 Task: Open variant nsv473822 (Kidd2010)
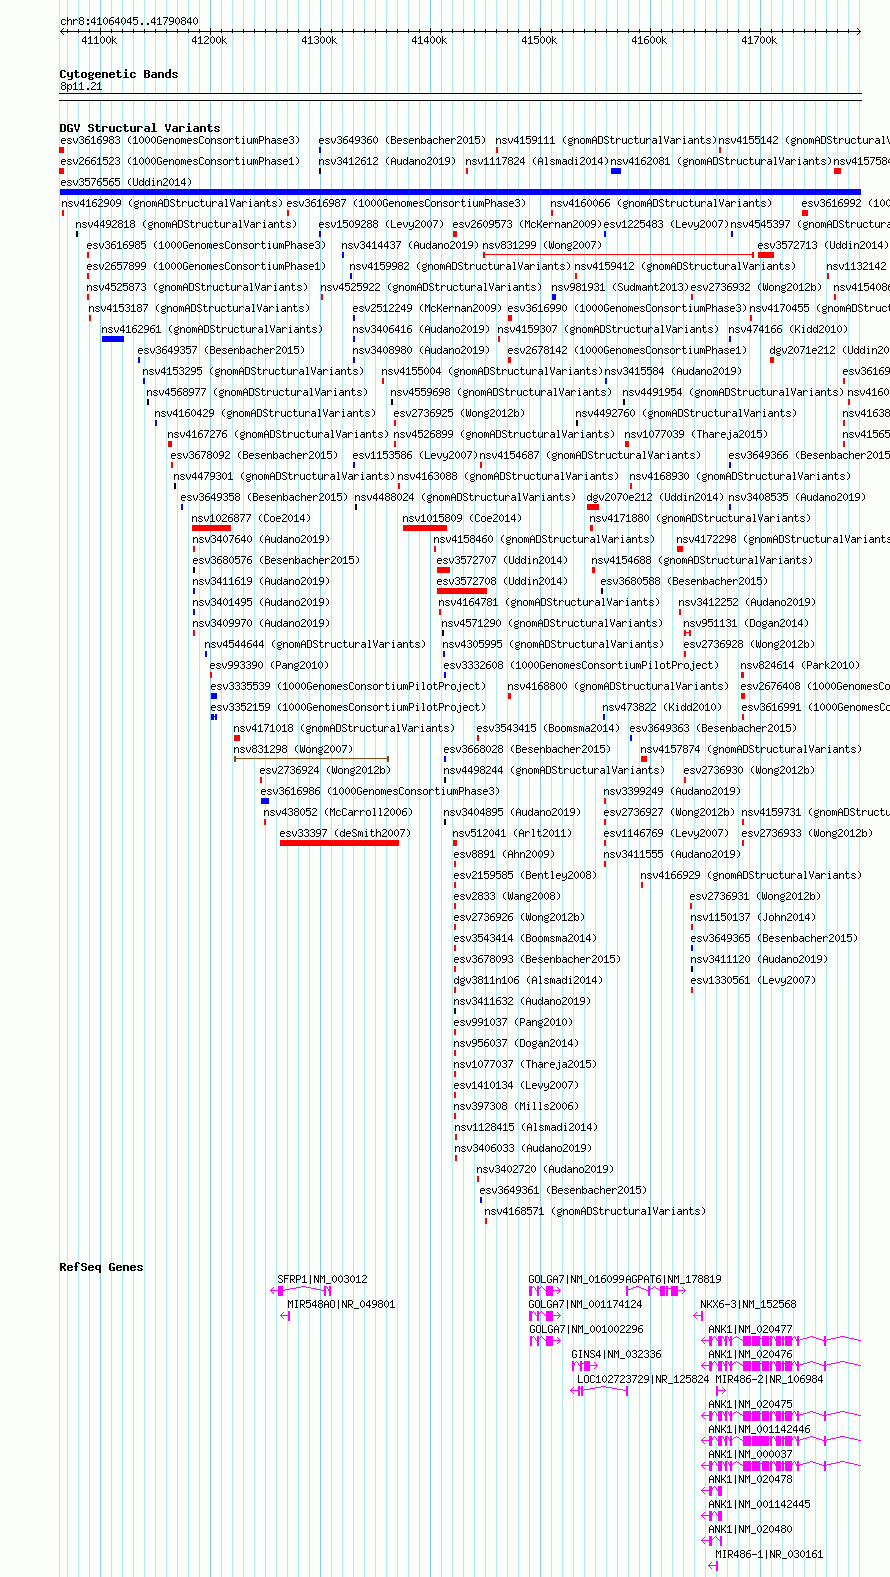[662, 707]
